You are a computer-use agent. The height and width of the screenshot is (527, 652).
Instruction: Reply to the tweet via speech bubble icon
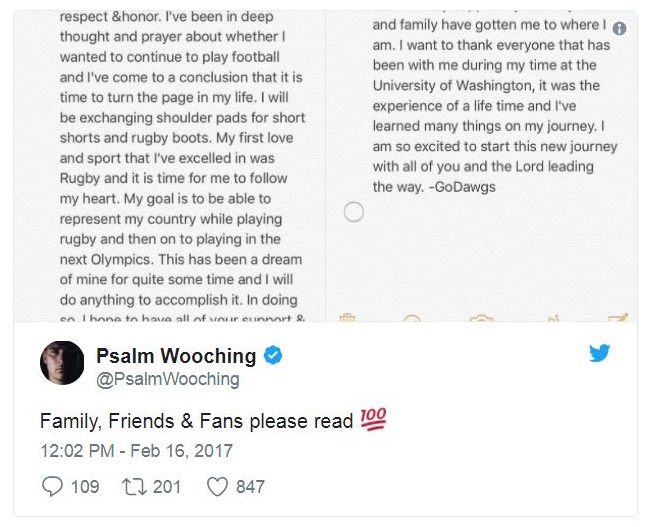pyautogui.click(x=51, y=486)
